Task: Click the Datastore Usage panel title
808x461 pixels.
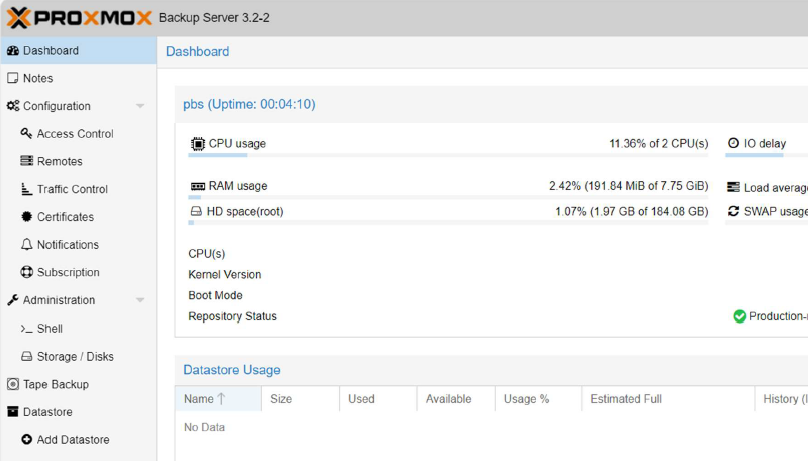Action: 232,370
